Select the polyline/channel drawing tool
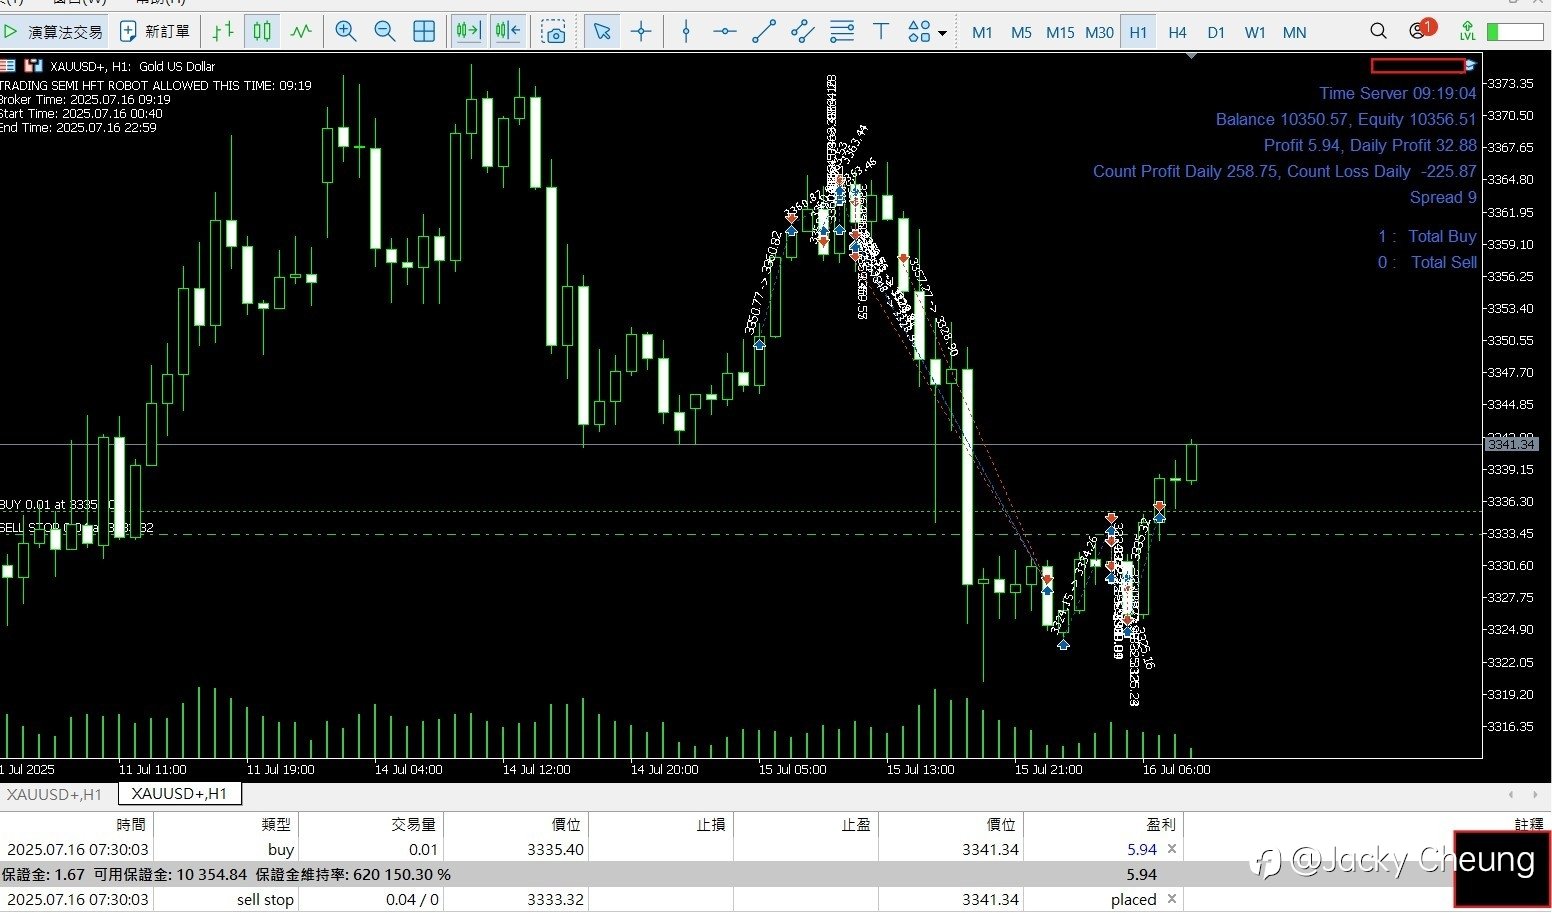Image resolution: width=1552 pixels, height=913 pixels. tap(803, 32)
